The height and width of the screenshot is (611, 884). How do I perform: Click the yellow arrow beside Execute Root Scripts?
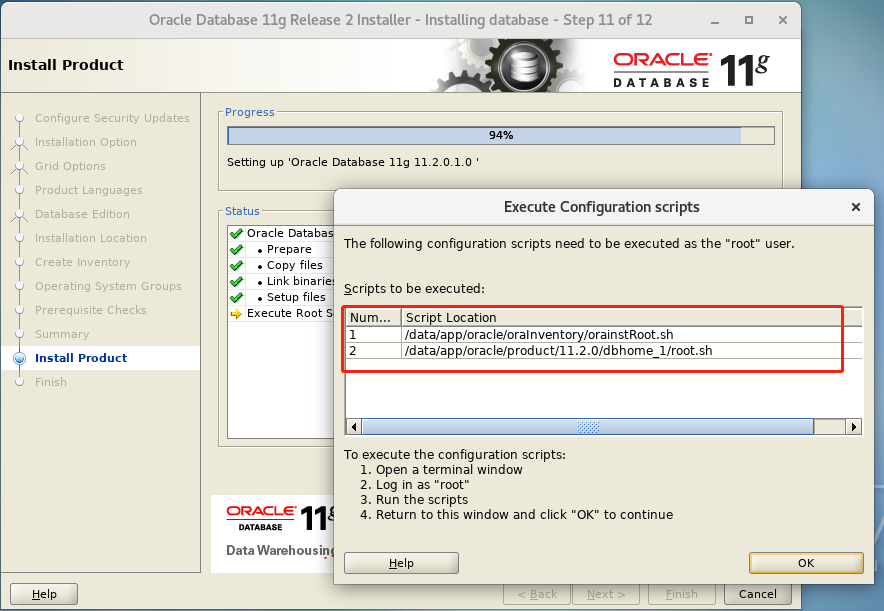point(236,313)
